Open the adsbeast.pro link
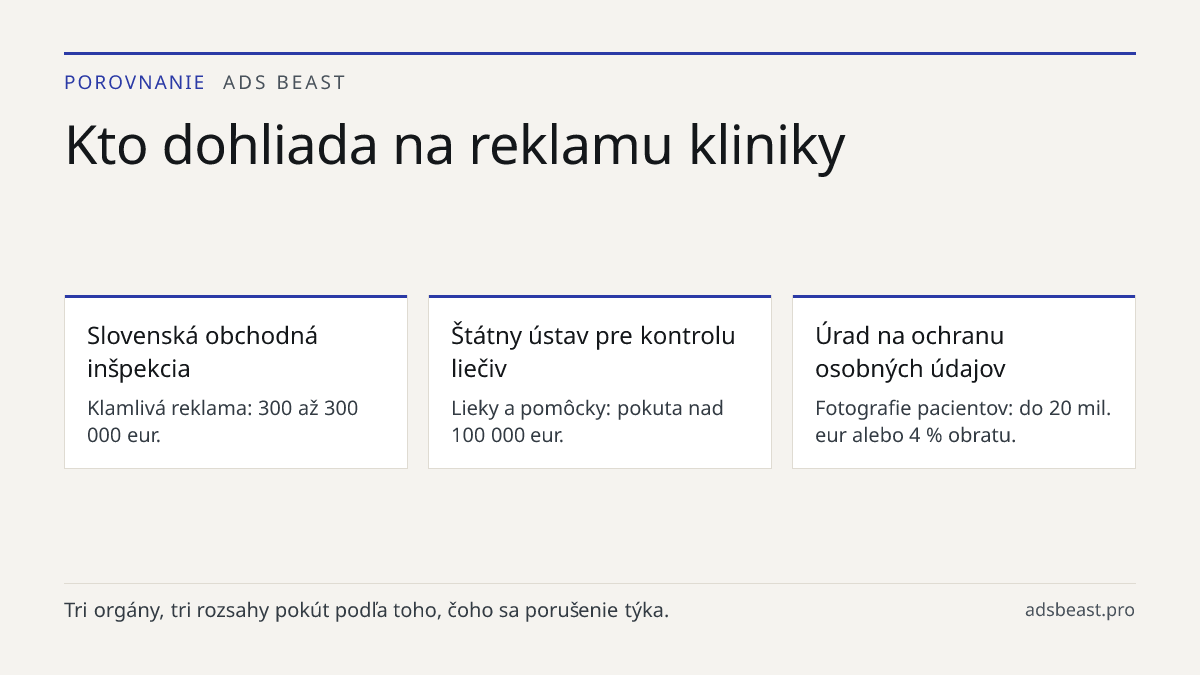Viewport: 1200px width, 675px height. [1080, 610]
